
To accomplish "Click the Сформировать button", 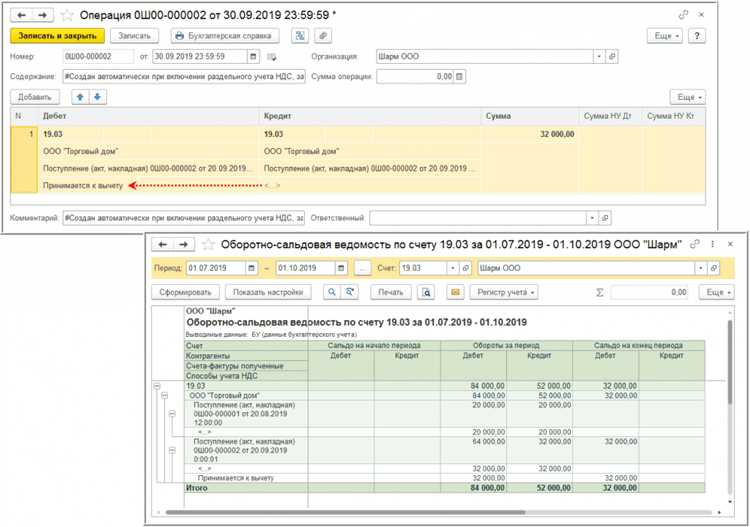I will tap(185, 292).
